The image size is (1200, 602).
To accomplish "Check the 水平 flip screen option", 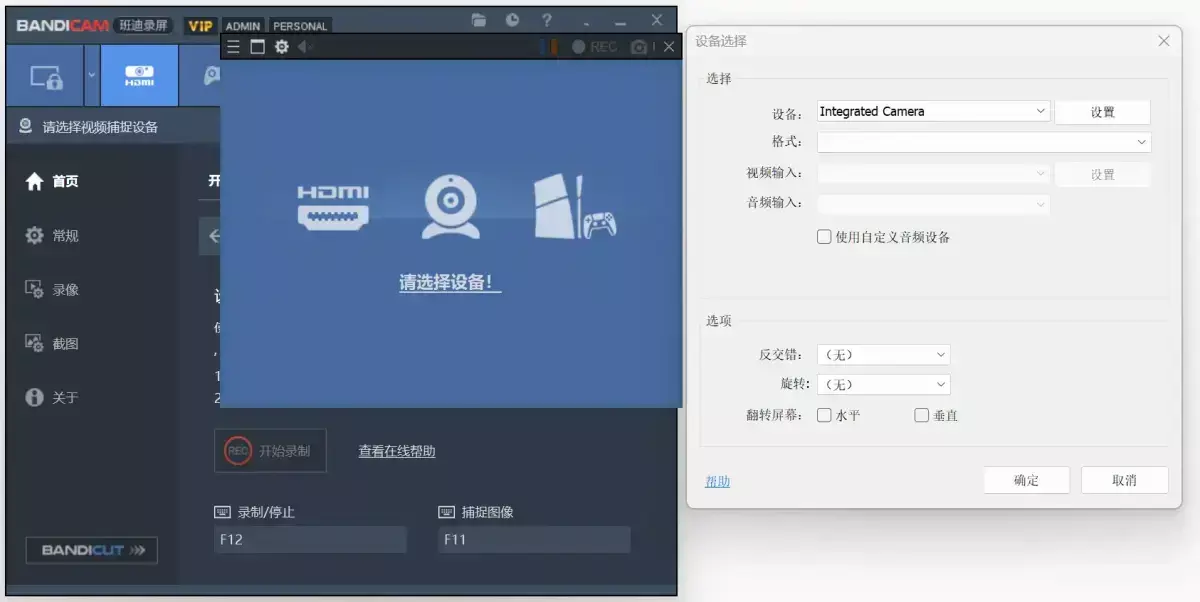I will pos(823,414).
